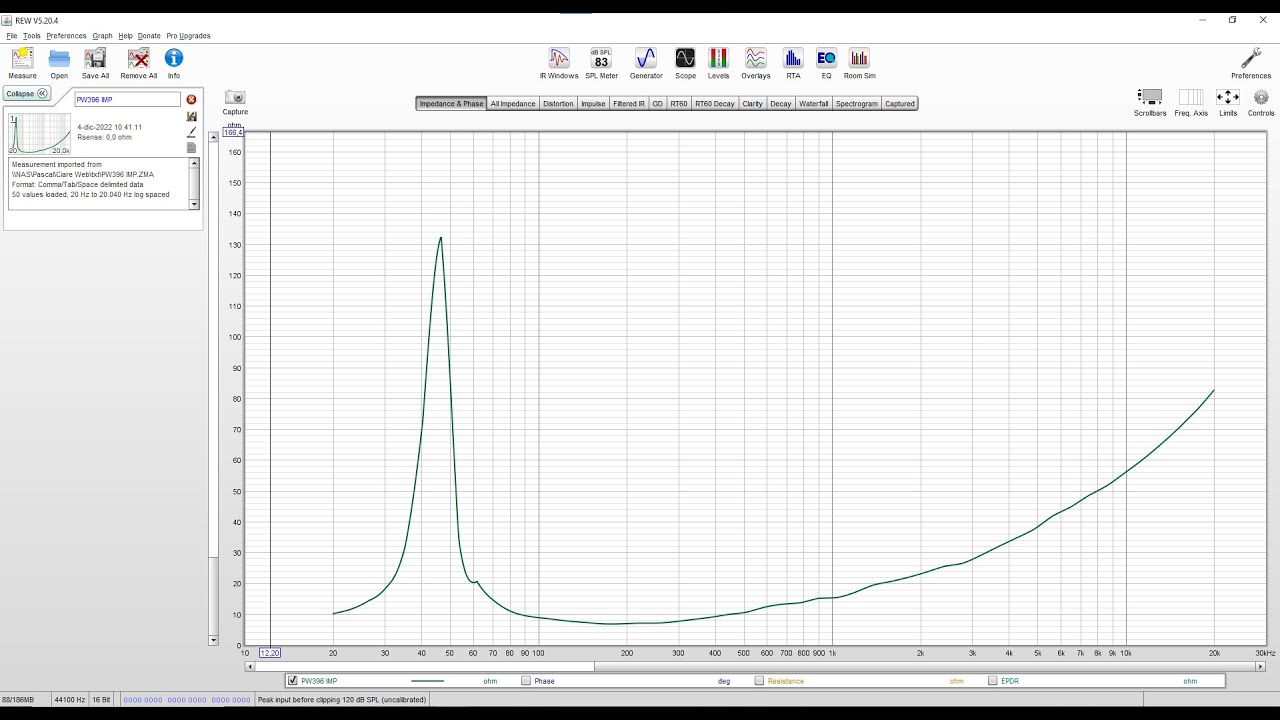The width and height of the screenshot is (1280, 720).
Task: Open Preferences wrench icon
Action: coord(1251,58)
